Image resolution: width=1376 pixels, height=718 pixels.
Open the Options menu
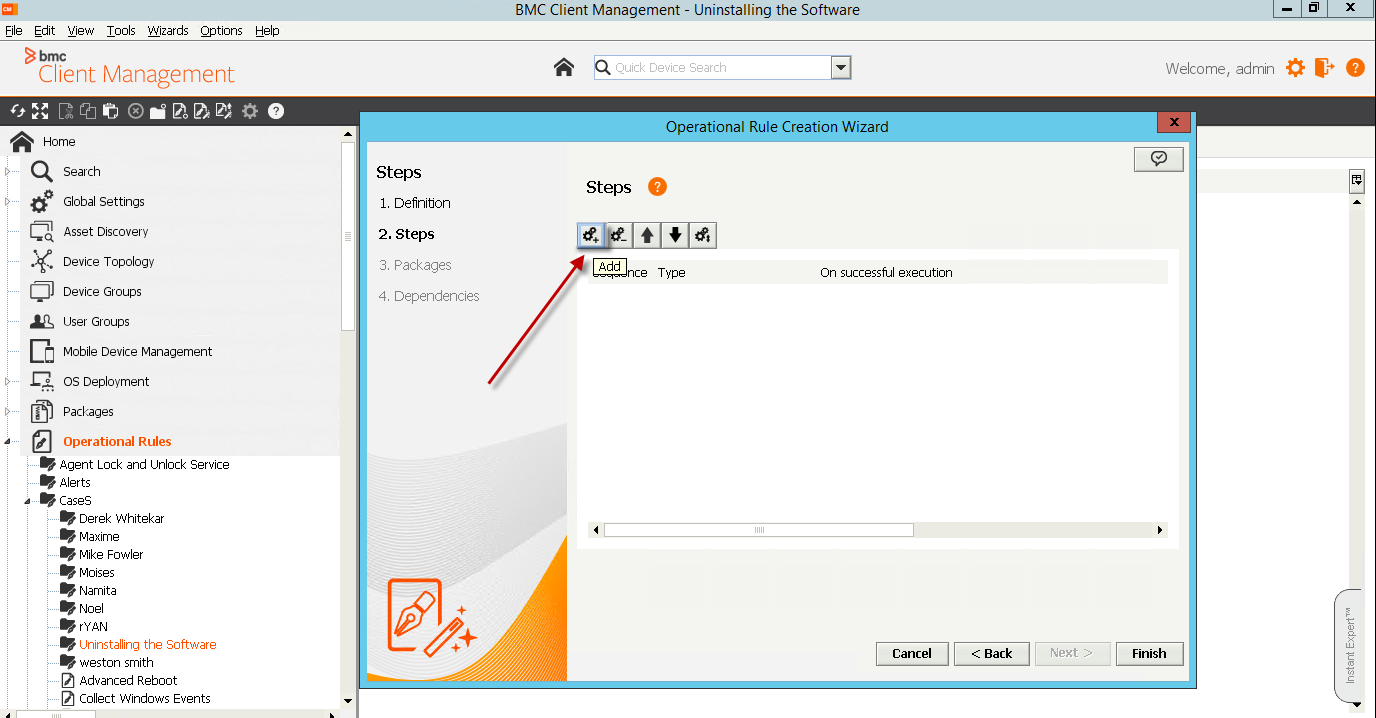(x=221, y=30)
